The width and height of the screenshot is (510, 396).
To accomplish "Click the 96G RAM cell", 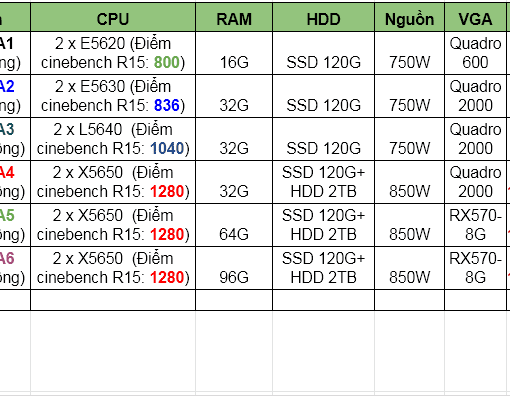I will coord(234,268).
